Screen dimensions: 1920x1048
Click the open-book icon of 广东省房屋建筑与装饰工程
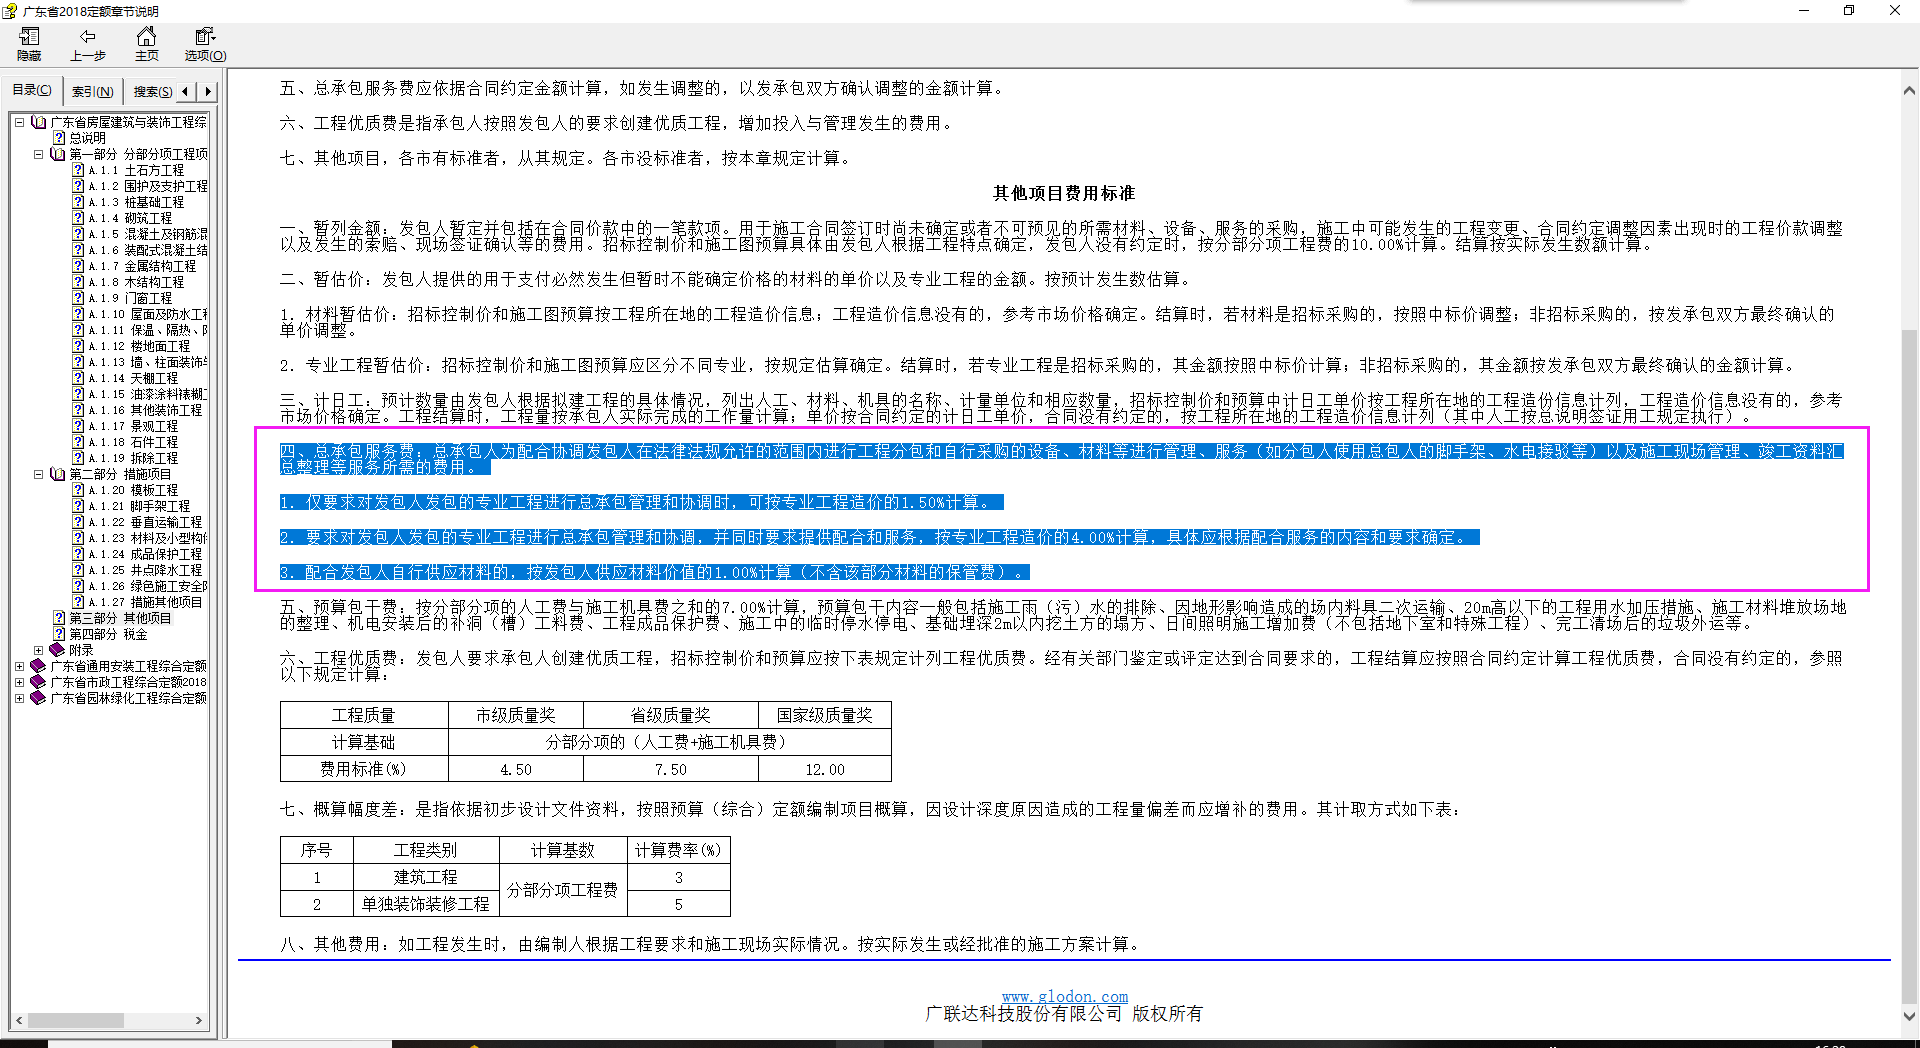click(38, 122)
